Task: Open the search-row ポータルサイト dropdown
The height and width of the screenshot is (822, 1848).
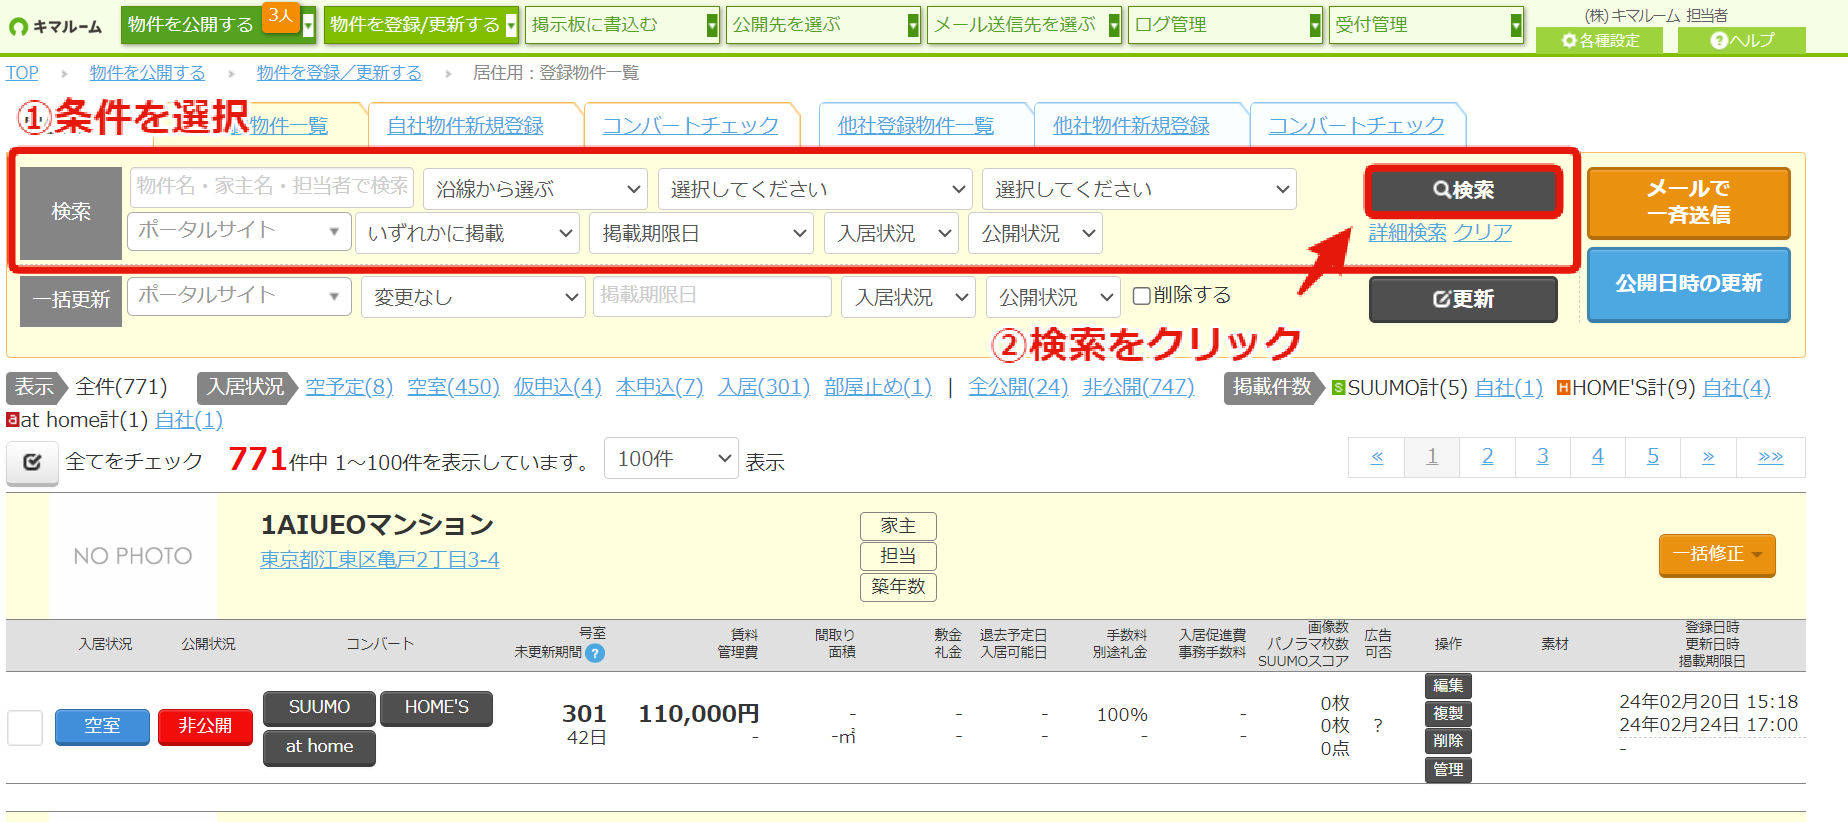Action: pos(239,231)
